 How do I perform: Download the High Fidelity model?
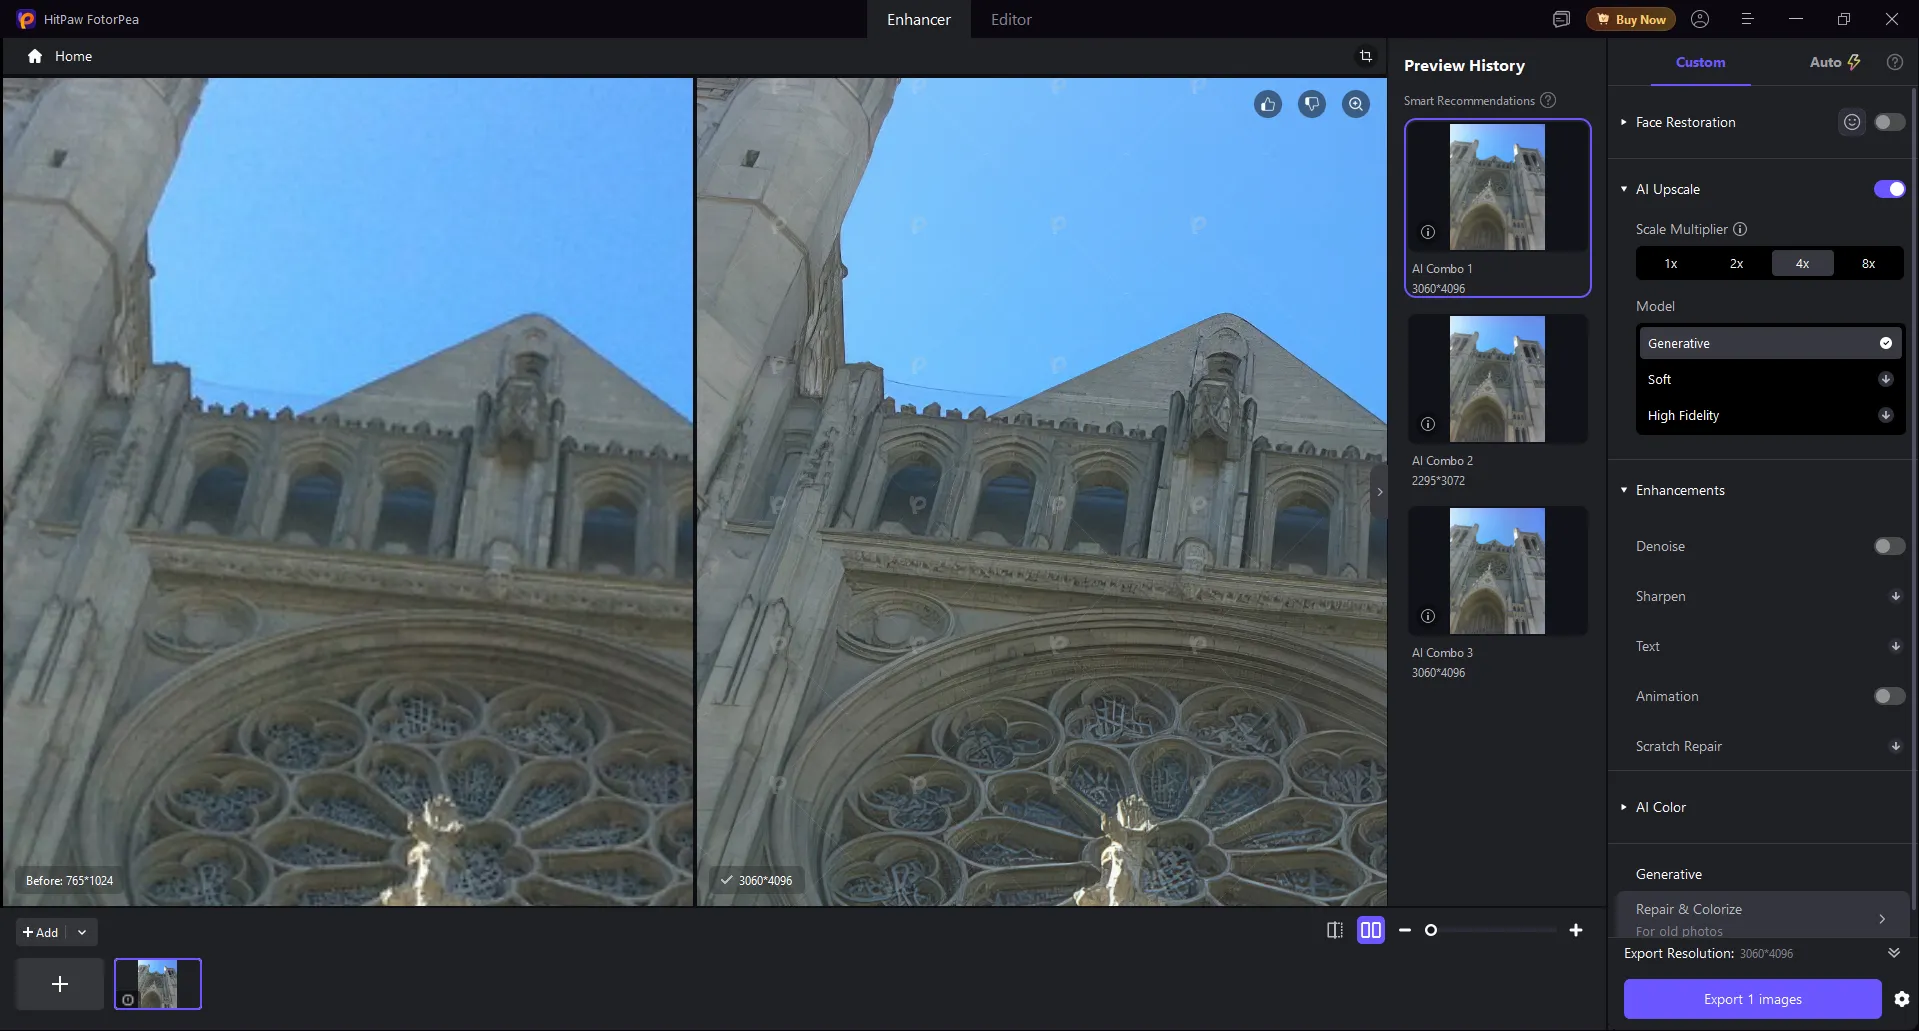[x=1885, y=415]
